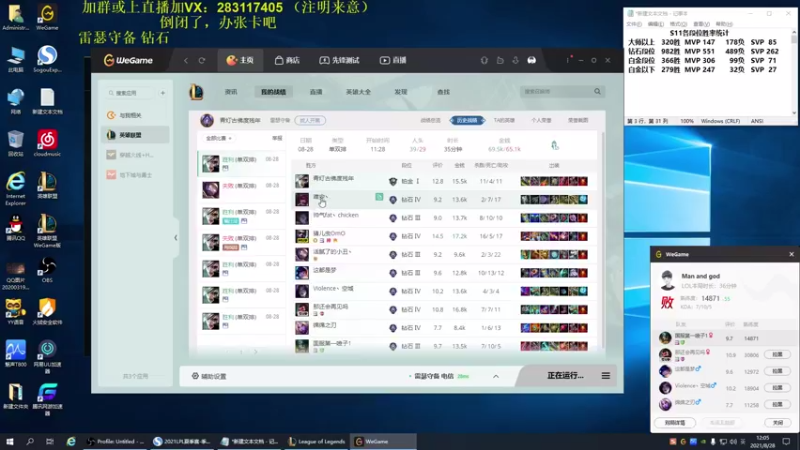The width and height of the screenshot is (800, 450).
Task: Select first match entry in history list
Action: tap(241, 163)
